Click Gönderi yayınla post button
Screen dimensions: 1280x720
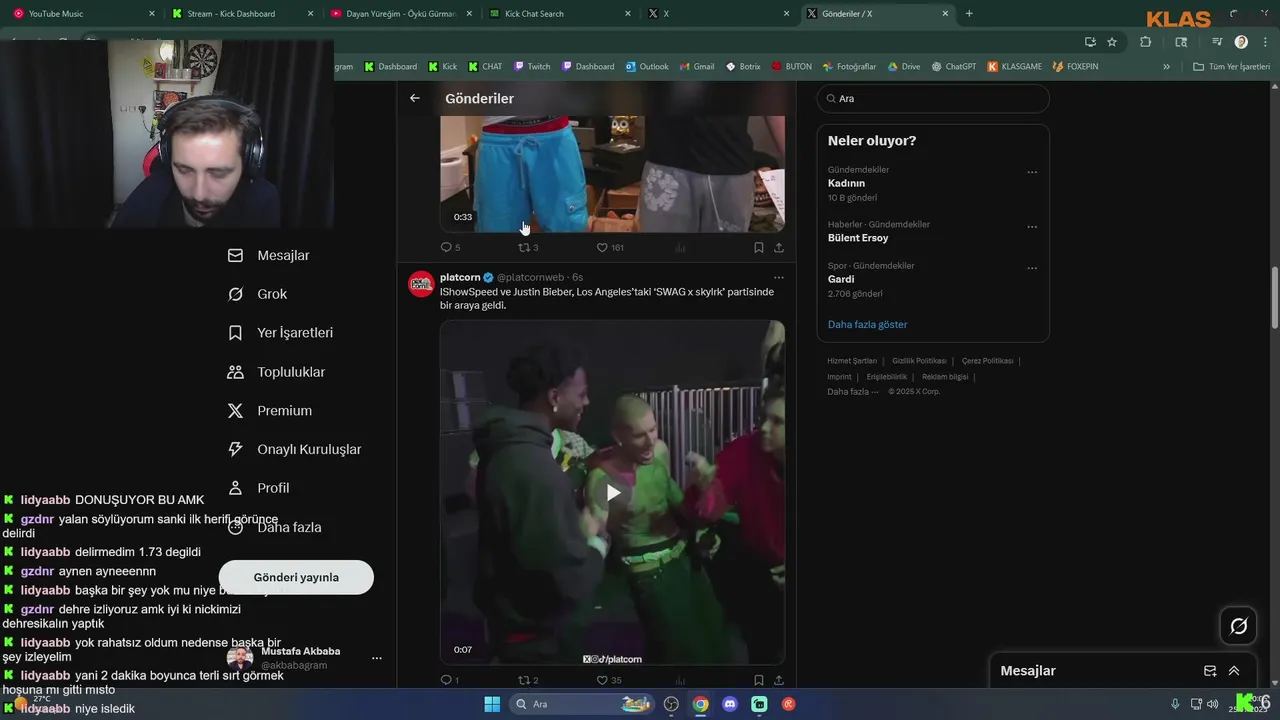click(x=296, y=577)
